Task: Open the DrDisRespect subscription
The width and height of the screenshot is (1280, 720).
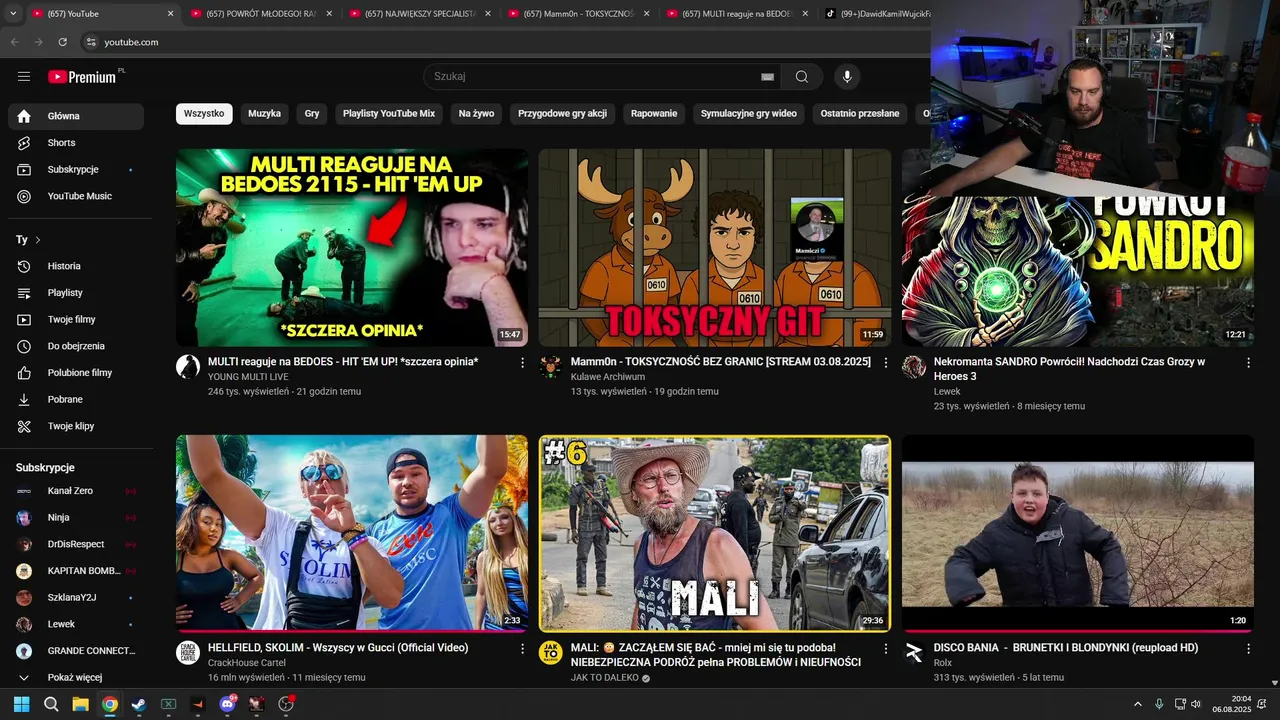Action: 76,544
